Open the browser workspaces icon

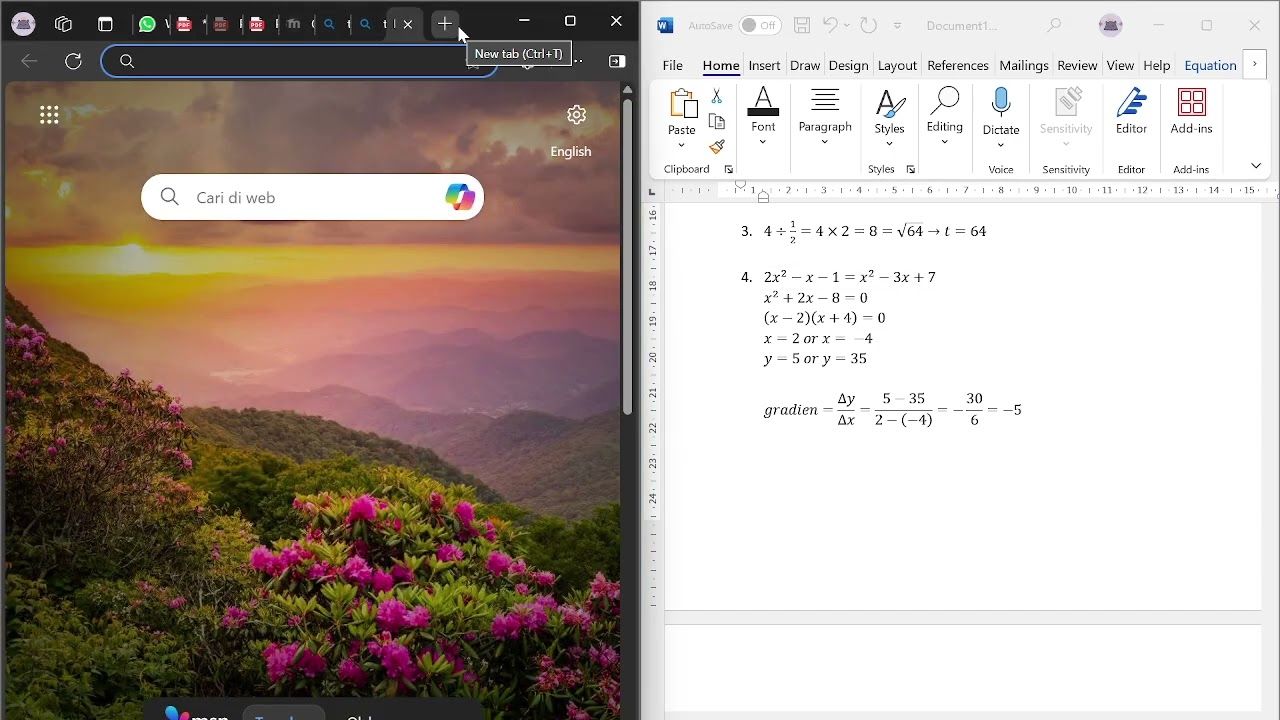64,24
